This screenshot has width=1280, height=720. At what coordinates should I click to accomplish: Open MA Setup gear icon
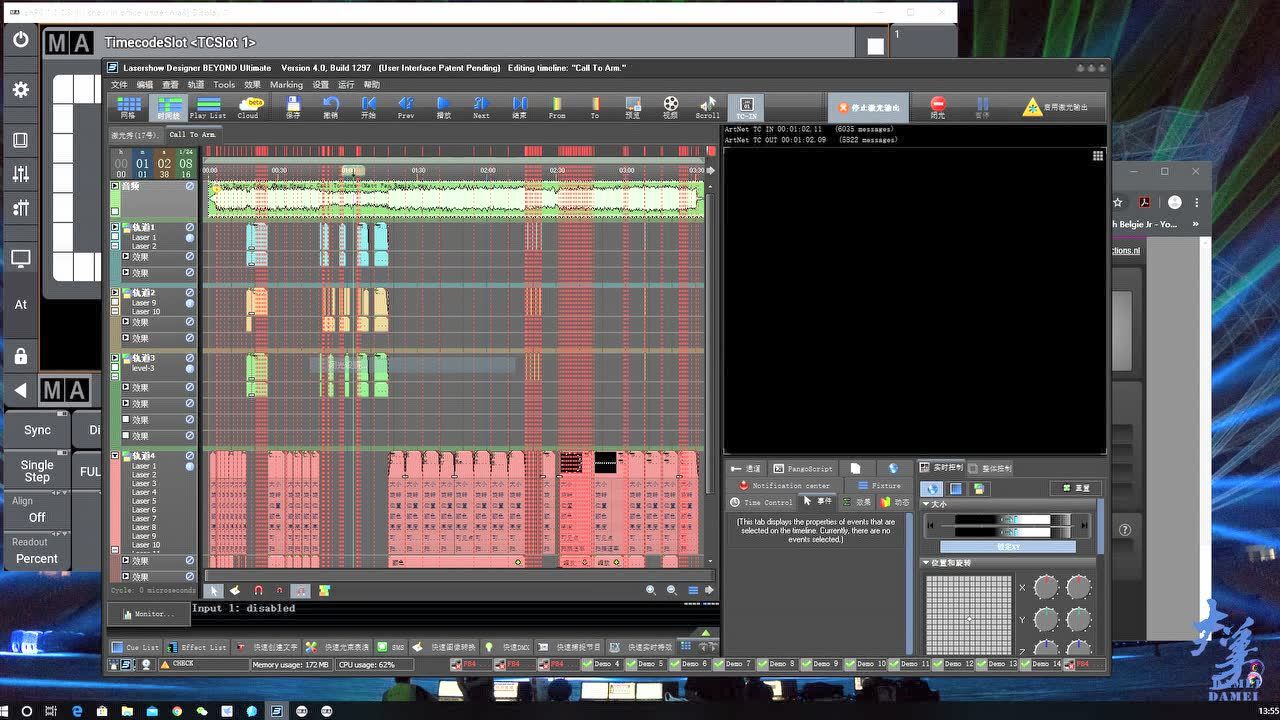tap(20, 90)
